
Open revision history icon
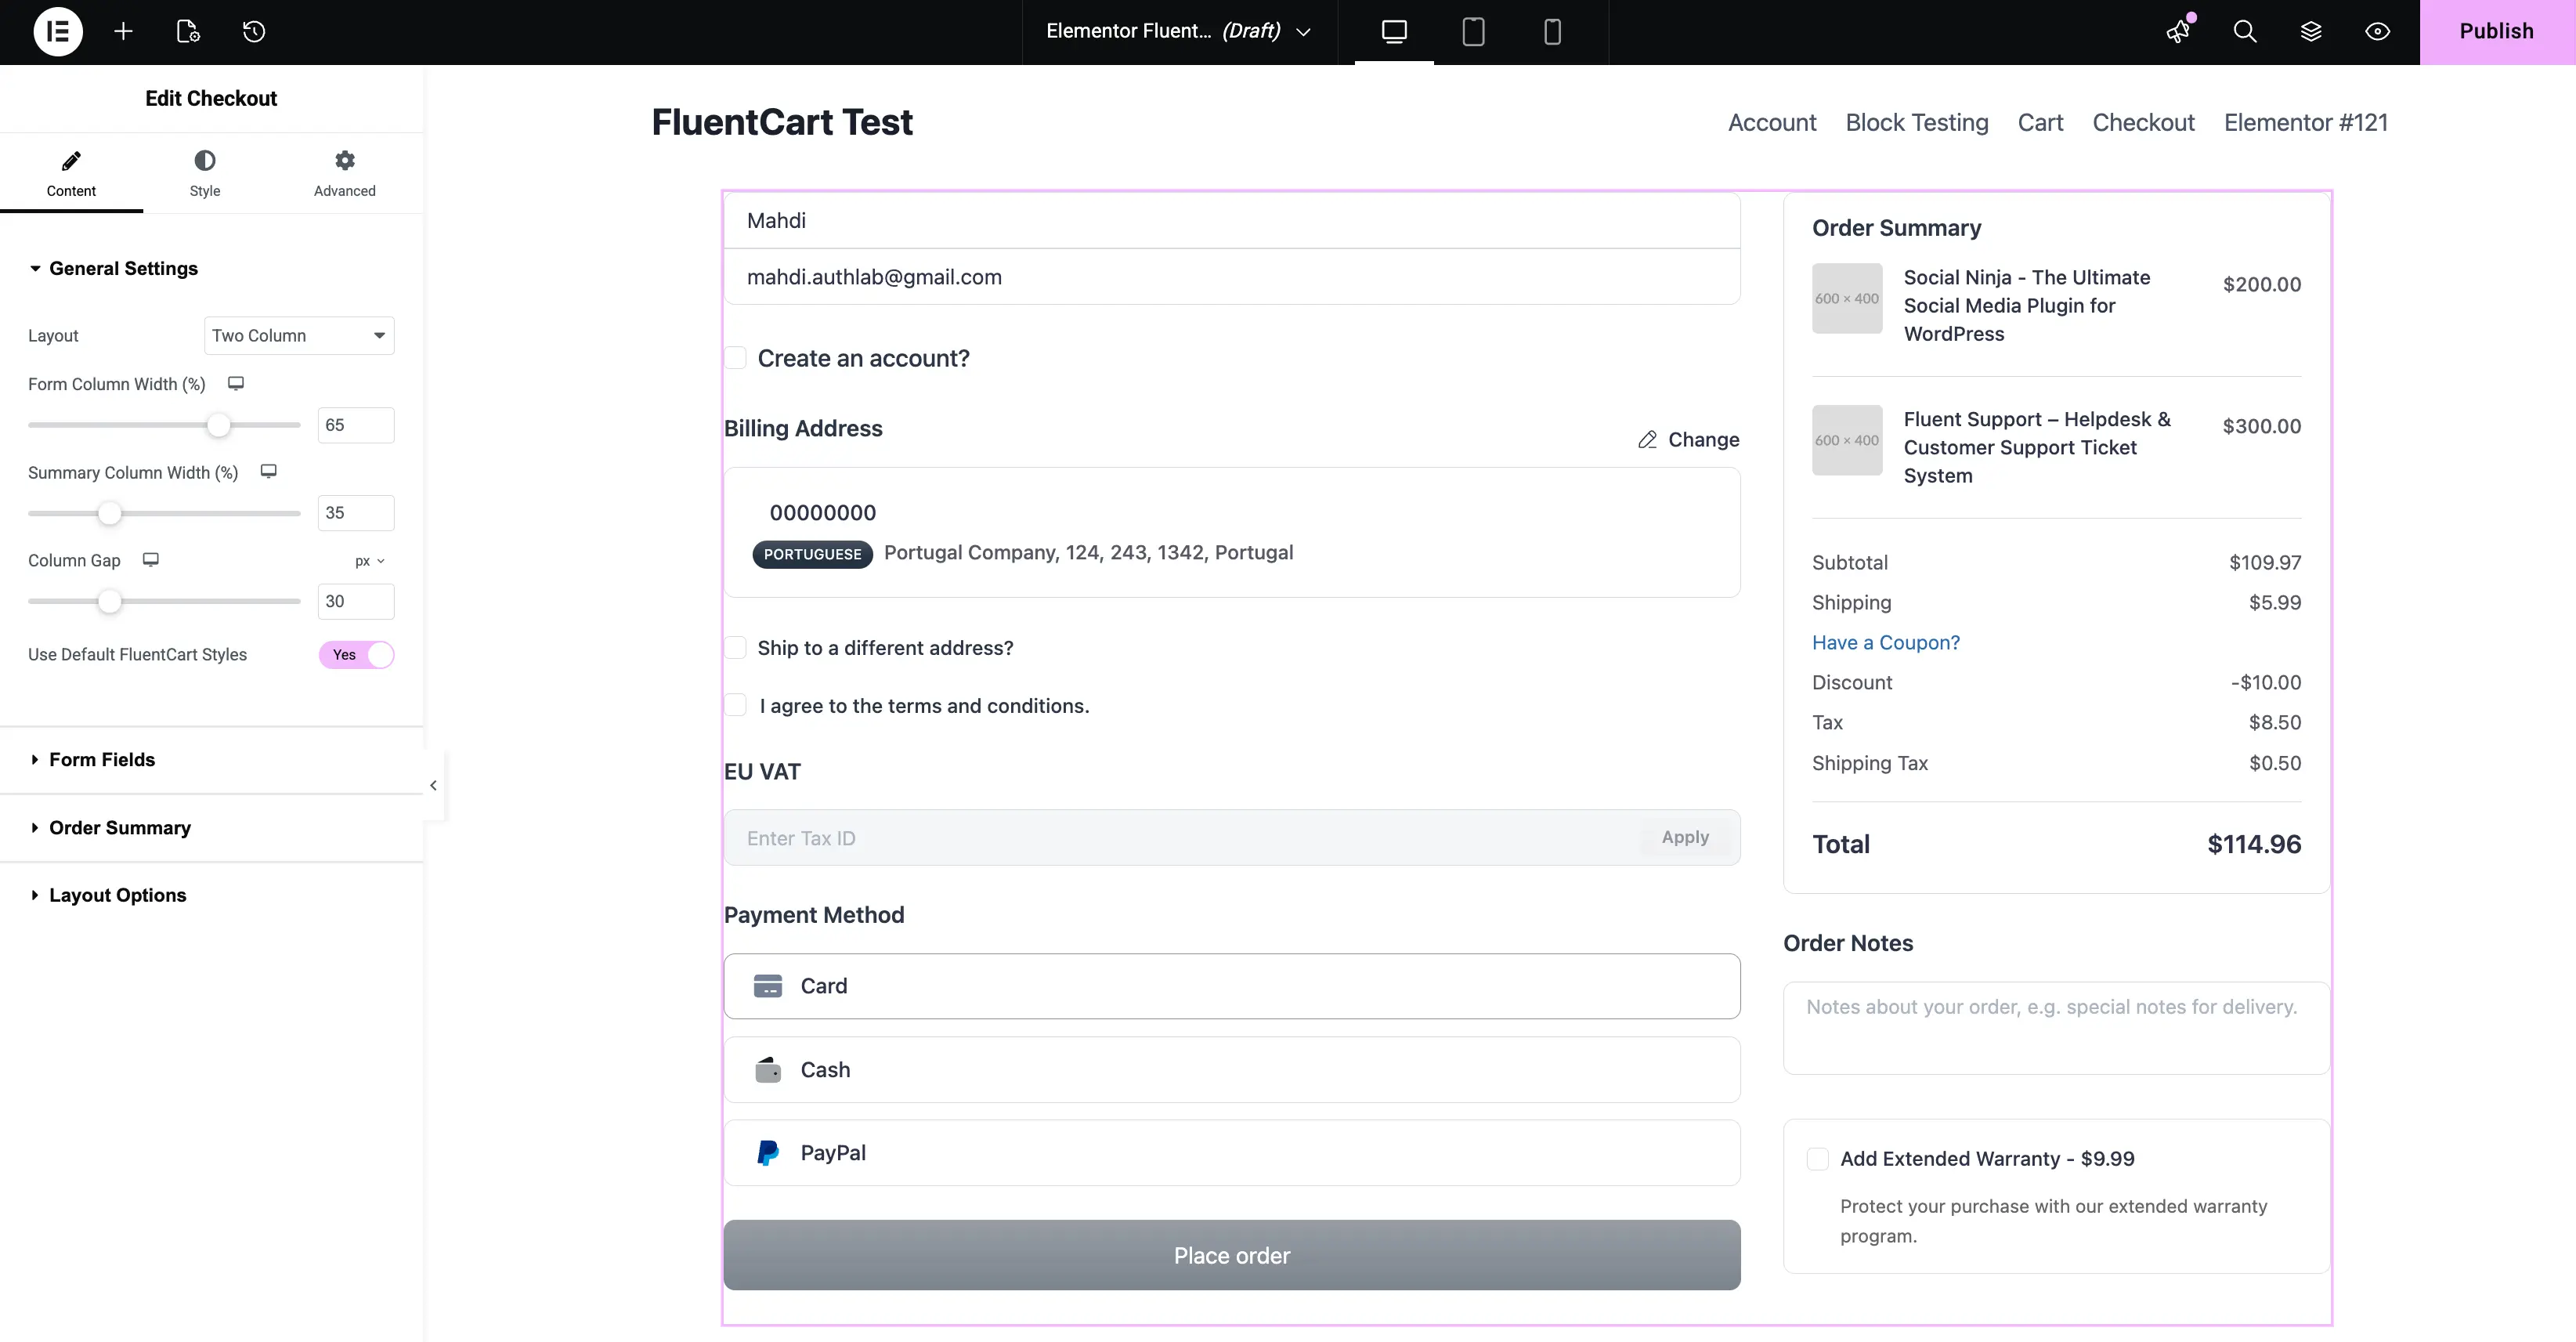pyautogui.click(x=254, y=31)
